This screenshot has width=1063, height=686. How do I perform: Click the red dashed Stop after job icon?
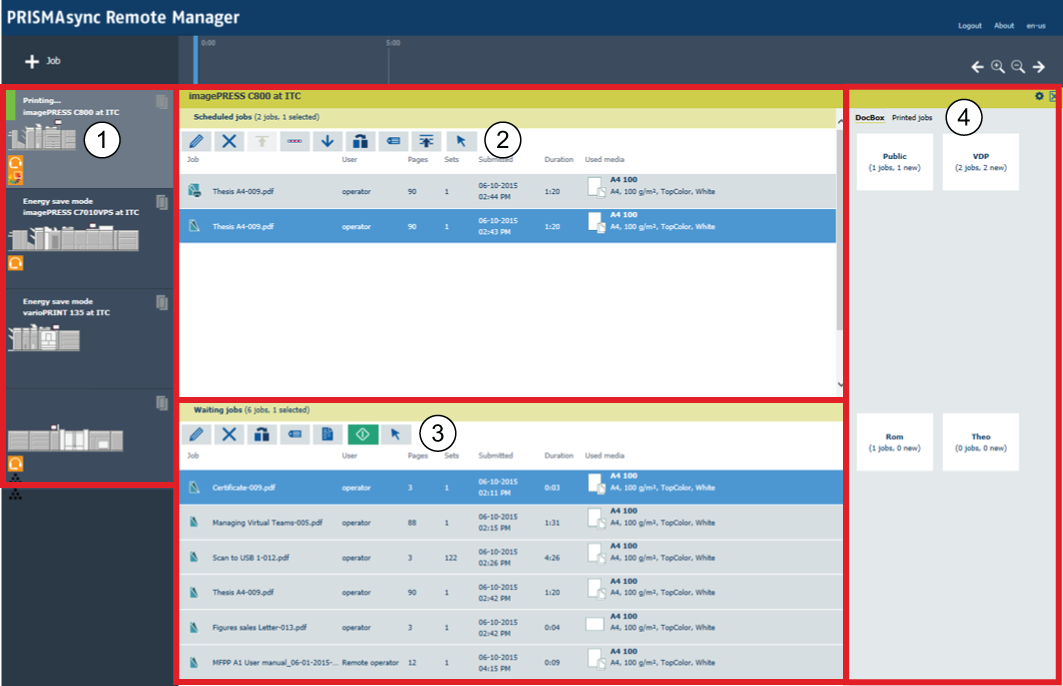point(294,141)
